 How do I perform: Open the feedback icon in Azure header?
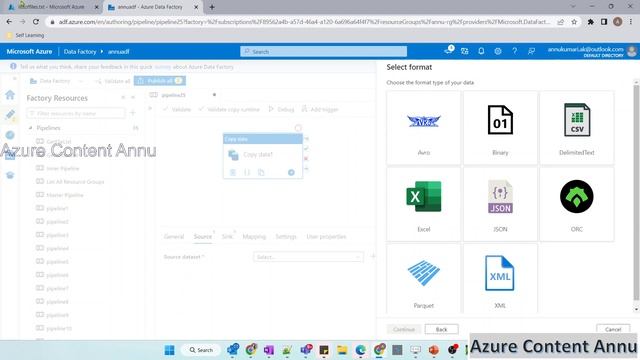pyautogui.click(x=531, y=51)
